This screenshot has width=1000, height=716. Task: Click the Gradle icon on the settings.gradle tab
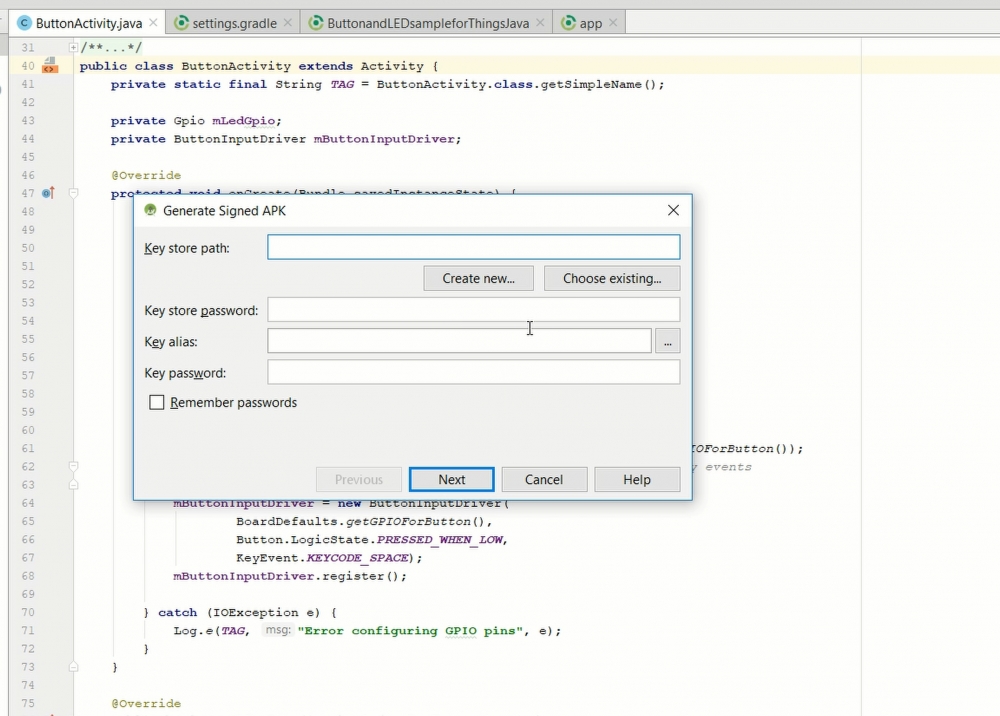coord(181,23)
